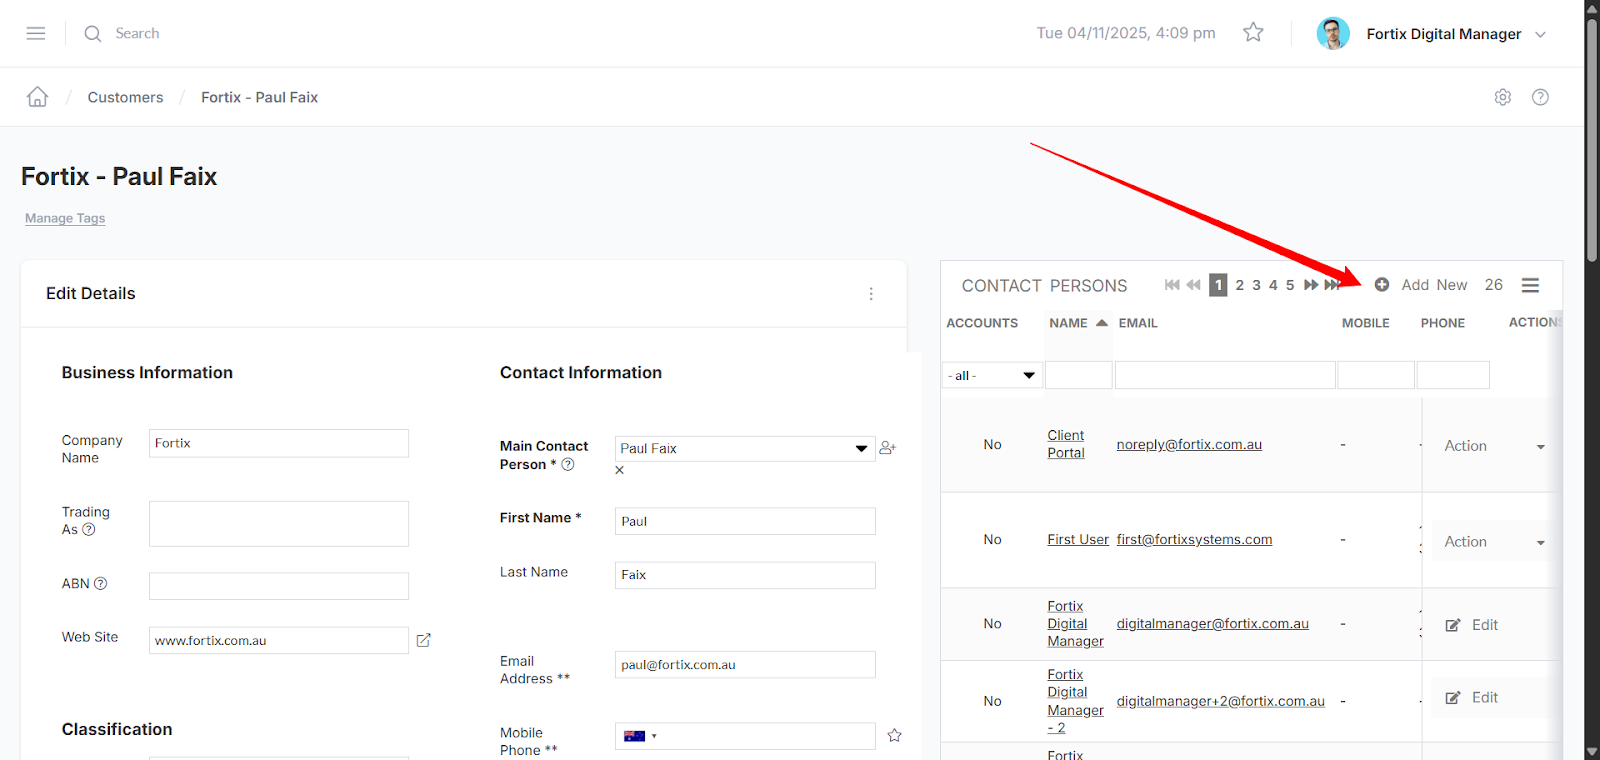Go to contacts page 4
The image size is (1600, 760).
tap(1273, 285)
